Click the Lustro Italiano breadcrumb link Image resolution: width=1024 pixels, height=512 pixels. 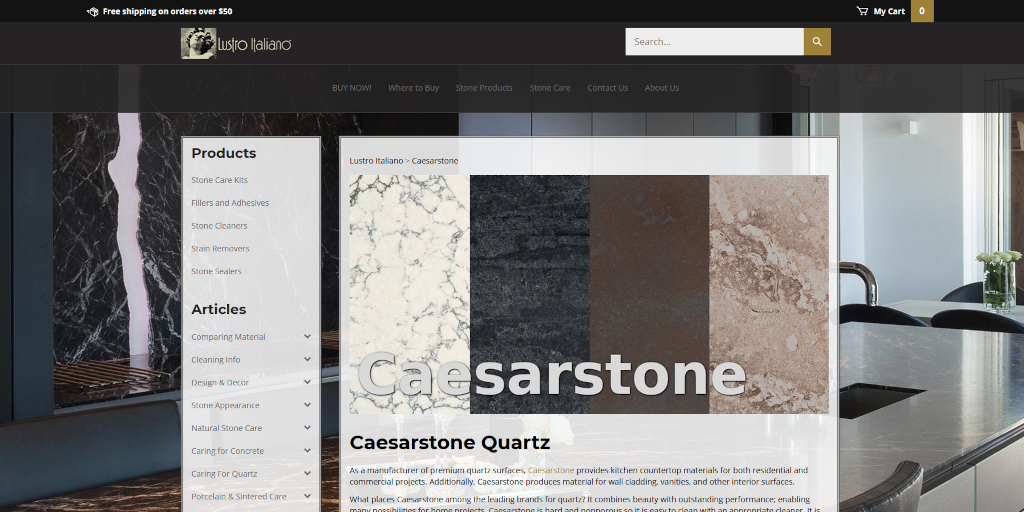pos(376,161)
